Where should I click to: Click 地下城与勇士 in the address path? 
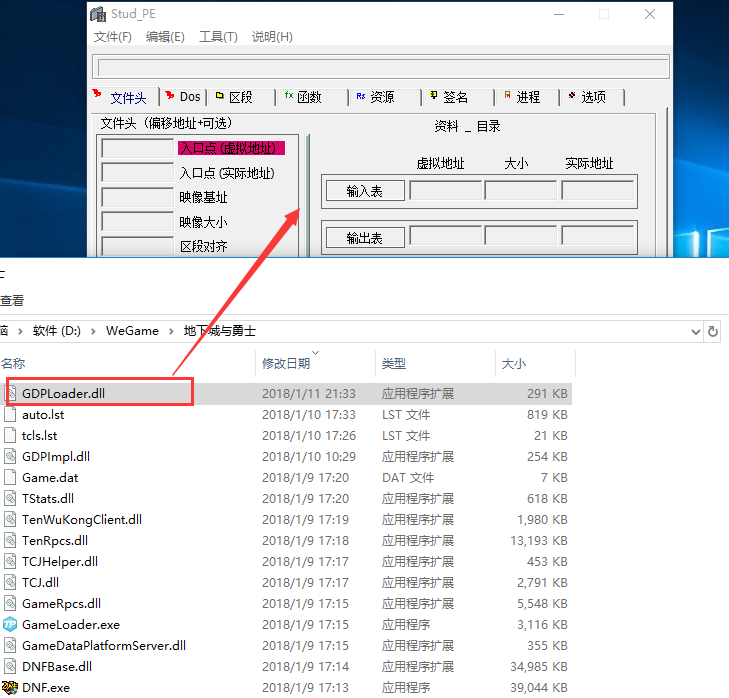pos(220,331)
